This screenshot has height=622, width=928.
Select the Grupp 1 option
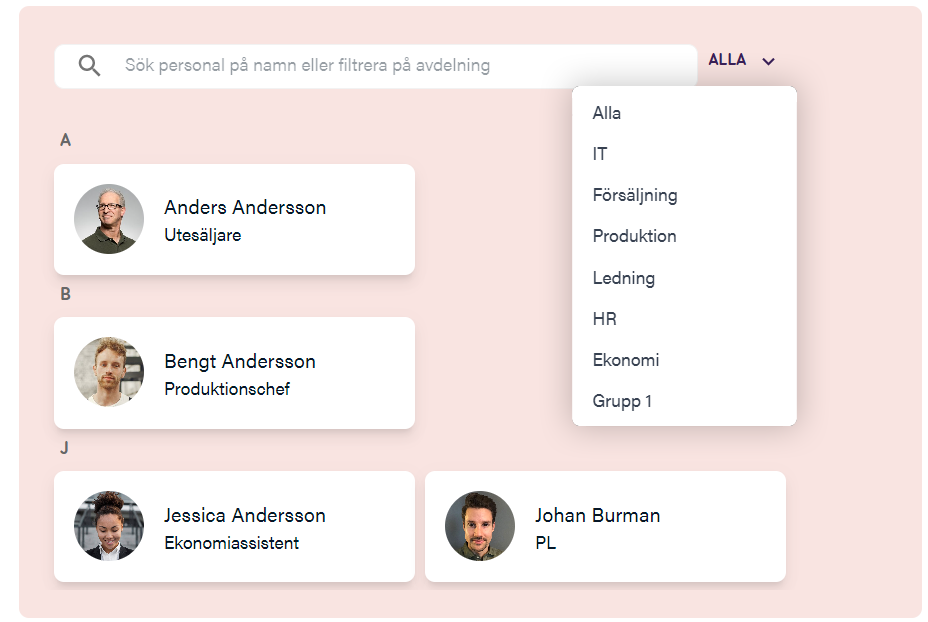[x=622, y=401]
